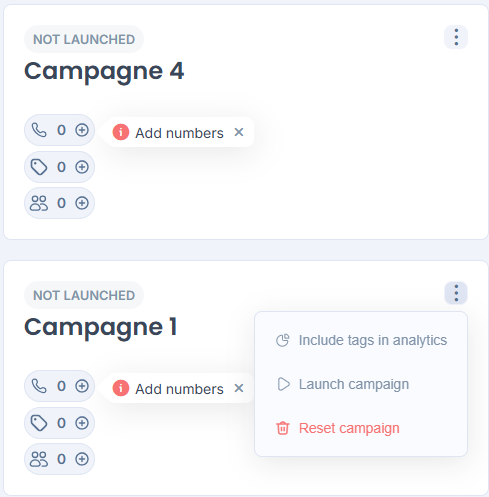This screenshot has width=489, height=497.
Task: Click the users group icon in Campagne 1
Action: pos(39,459)
